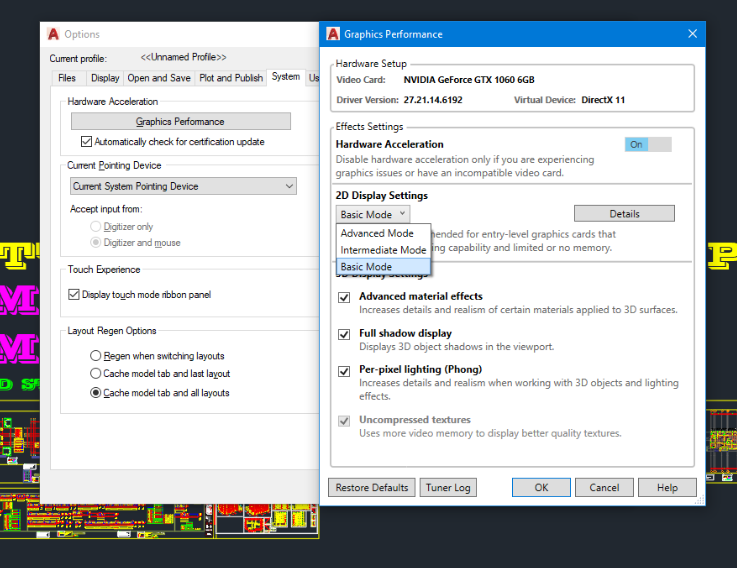Image resolution: width=737 pixels, height=568 pixels.
Task: Choose Digitizer and mouse radio option
Action: pos(95,242)
